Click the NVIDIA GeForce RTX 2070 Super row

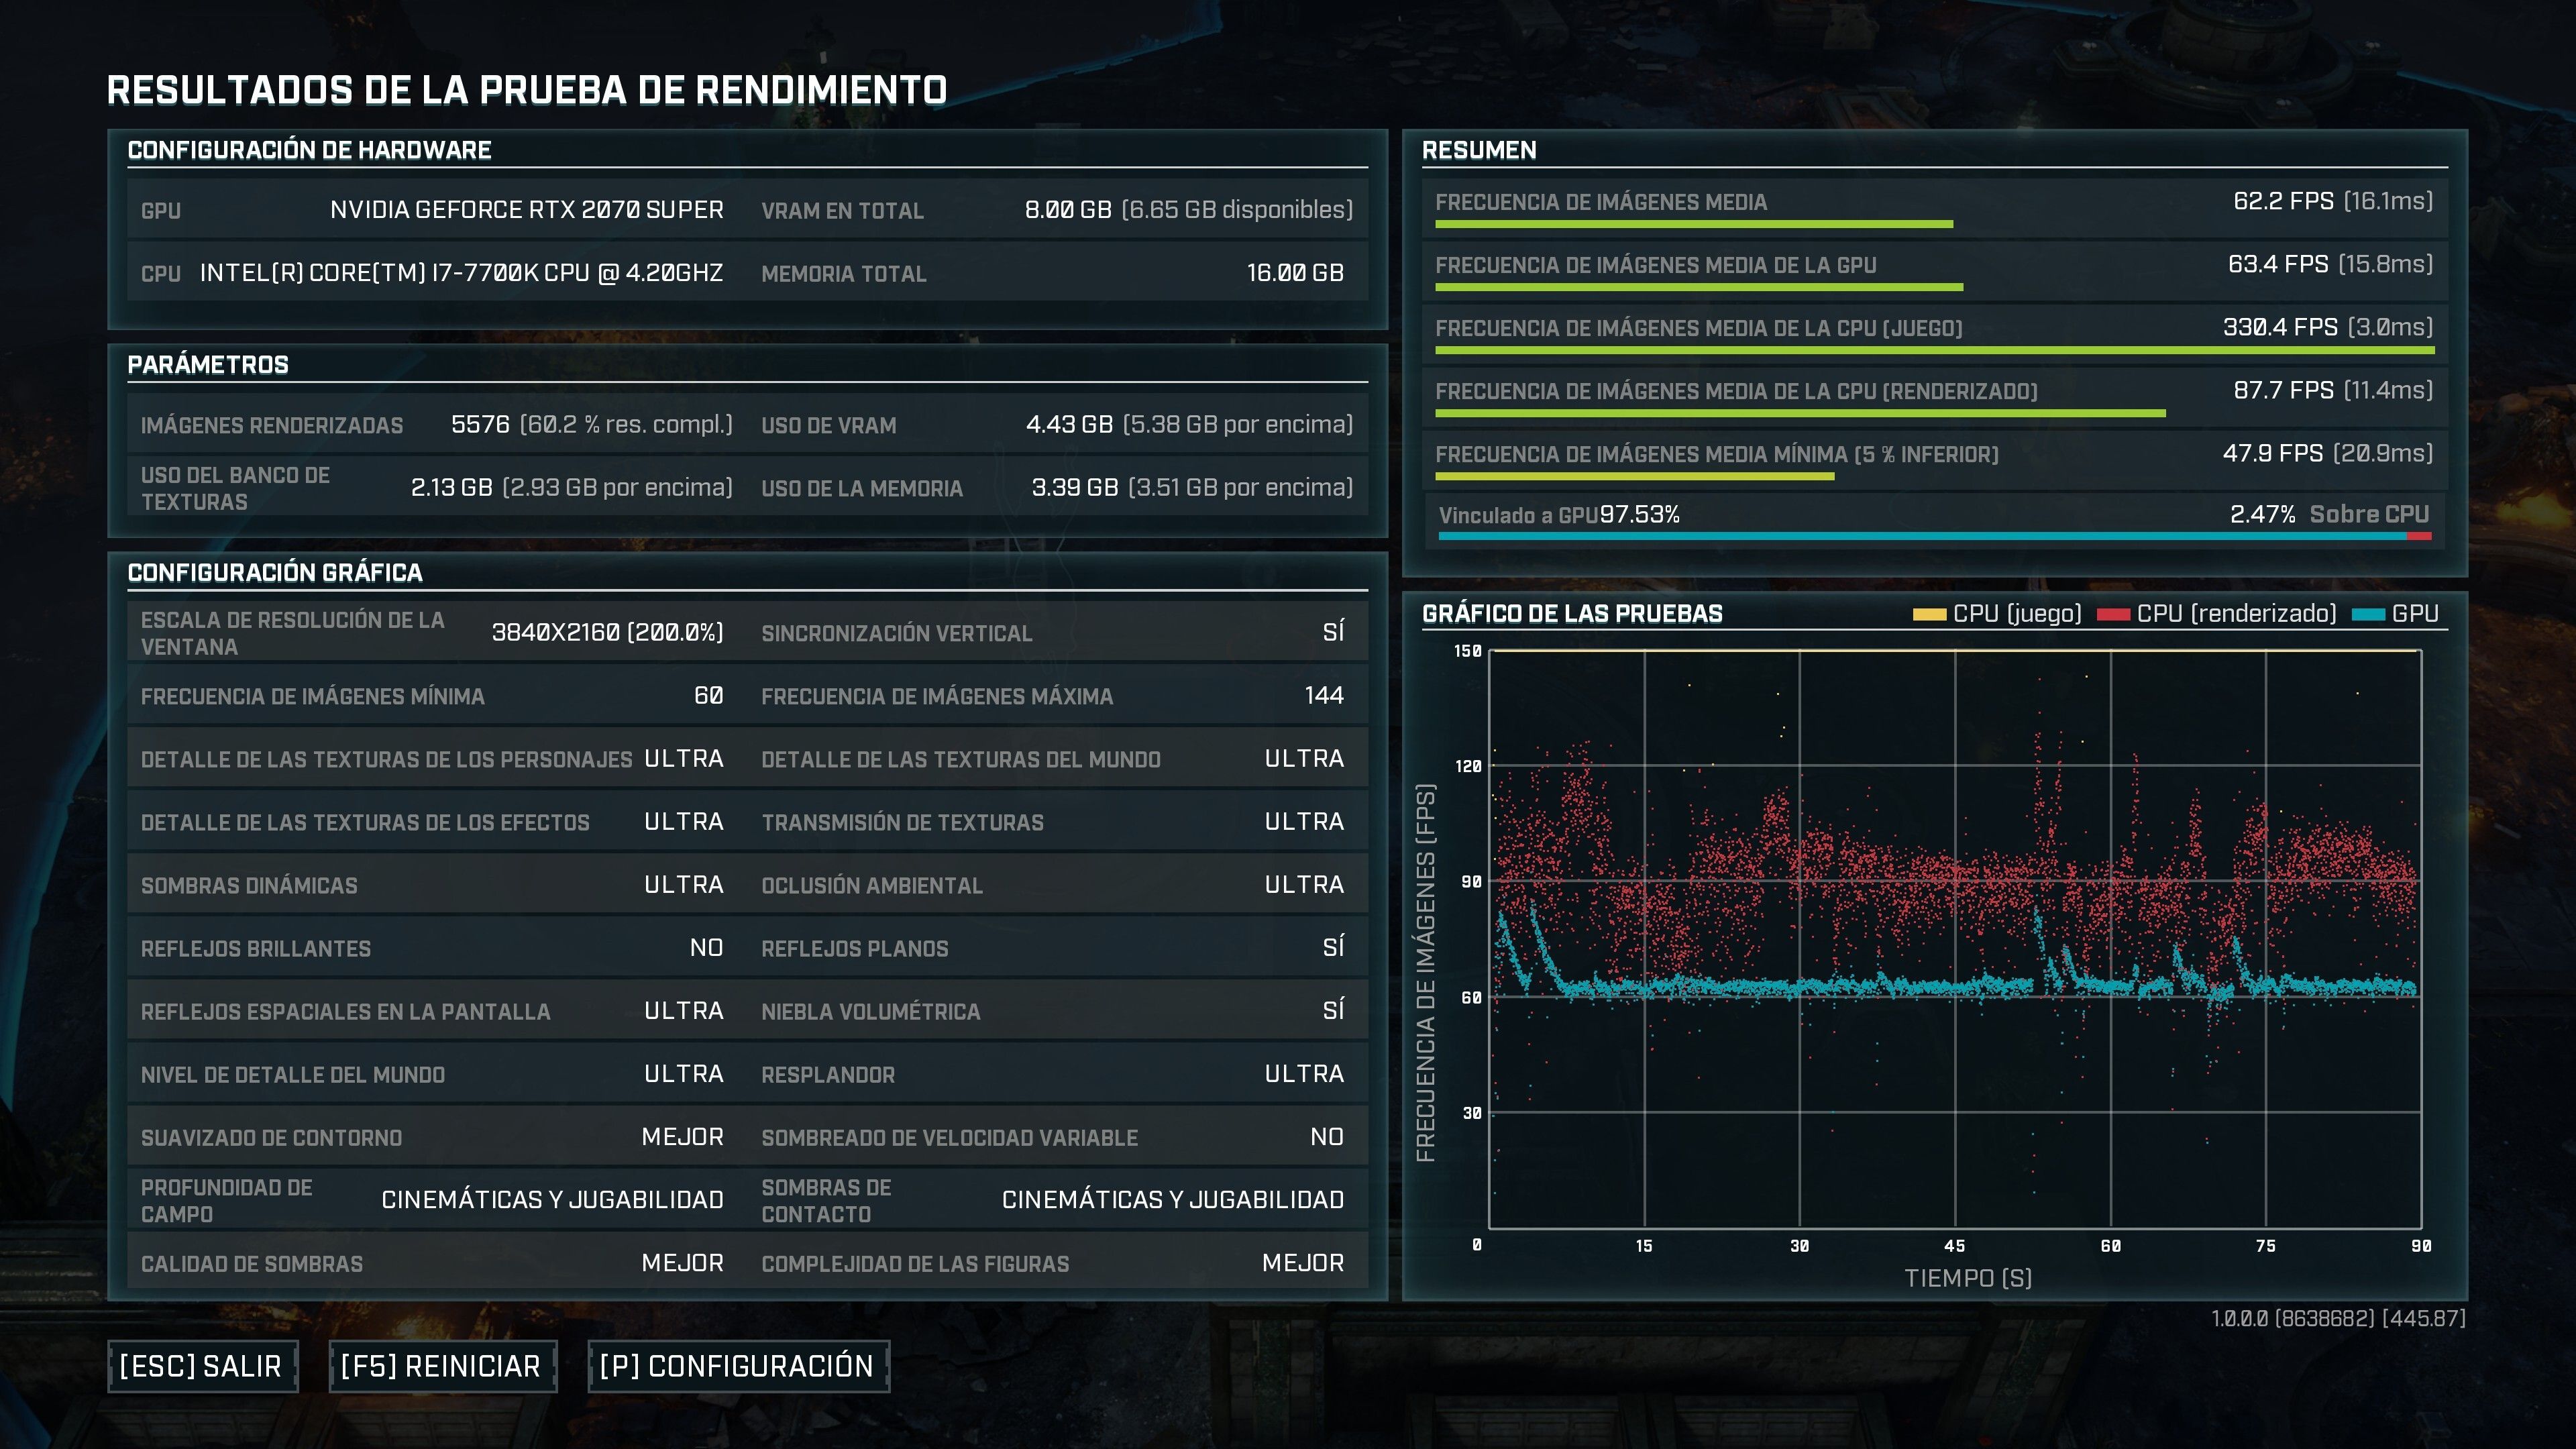(526, 210)
